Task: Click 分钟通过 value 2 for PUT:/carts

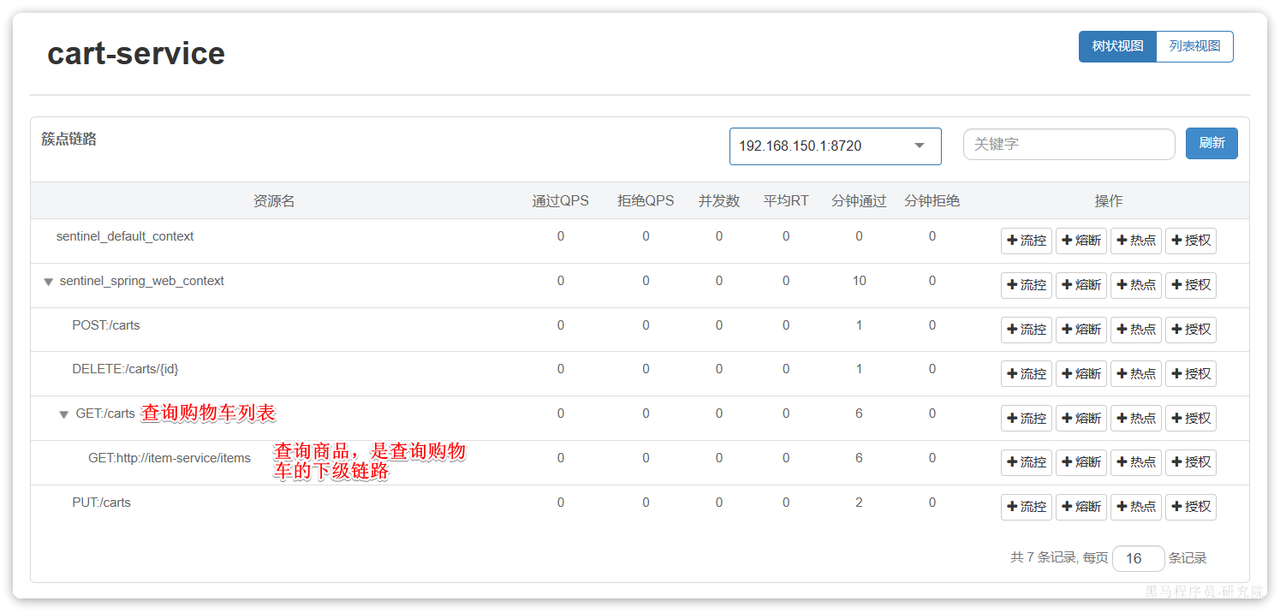Action: 859,502
